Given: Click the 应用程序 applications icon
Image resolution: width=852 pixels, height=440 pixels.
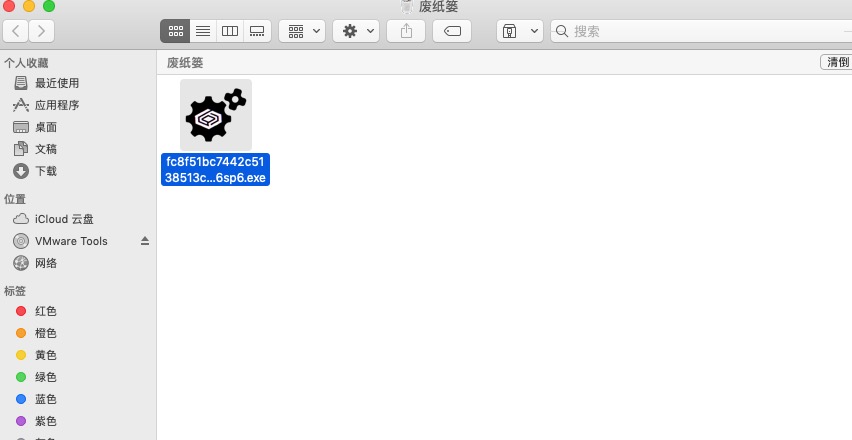Looking at the screenshot, I should click(x=21, y=105).
